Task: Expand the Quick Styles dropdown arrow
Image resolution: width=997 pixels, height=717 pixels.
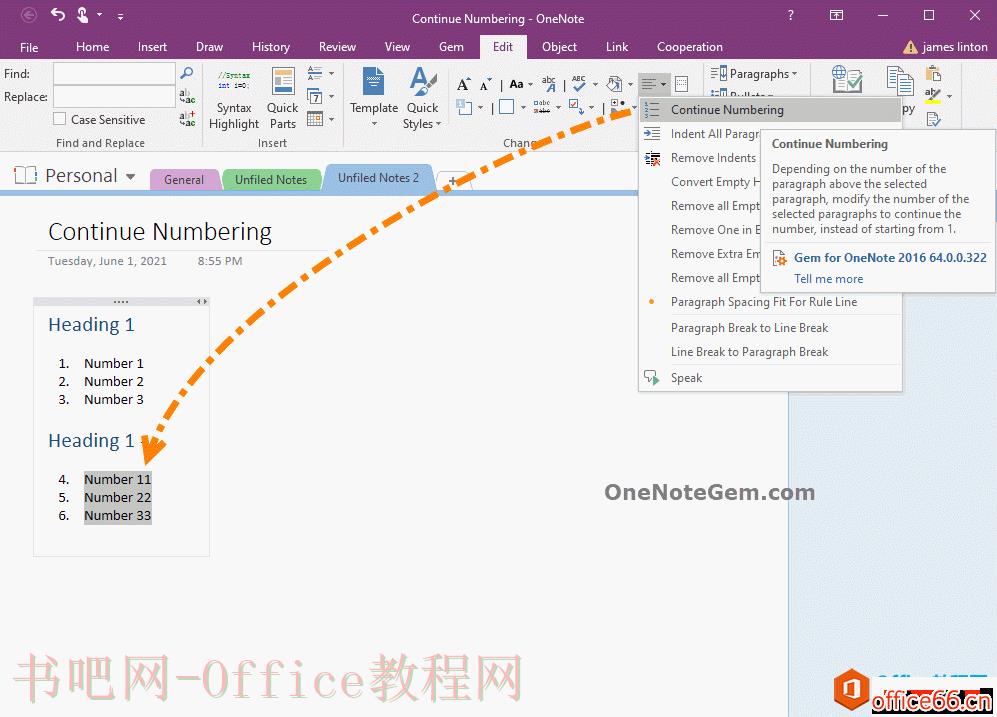Action: pyautogui.click(x=438, y=124)
